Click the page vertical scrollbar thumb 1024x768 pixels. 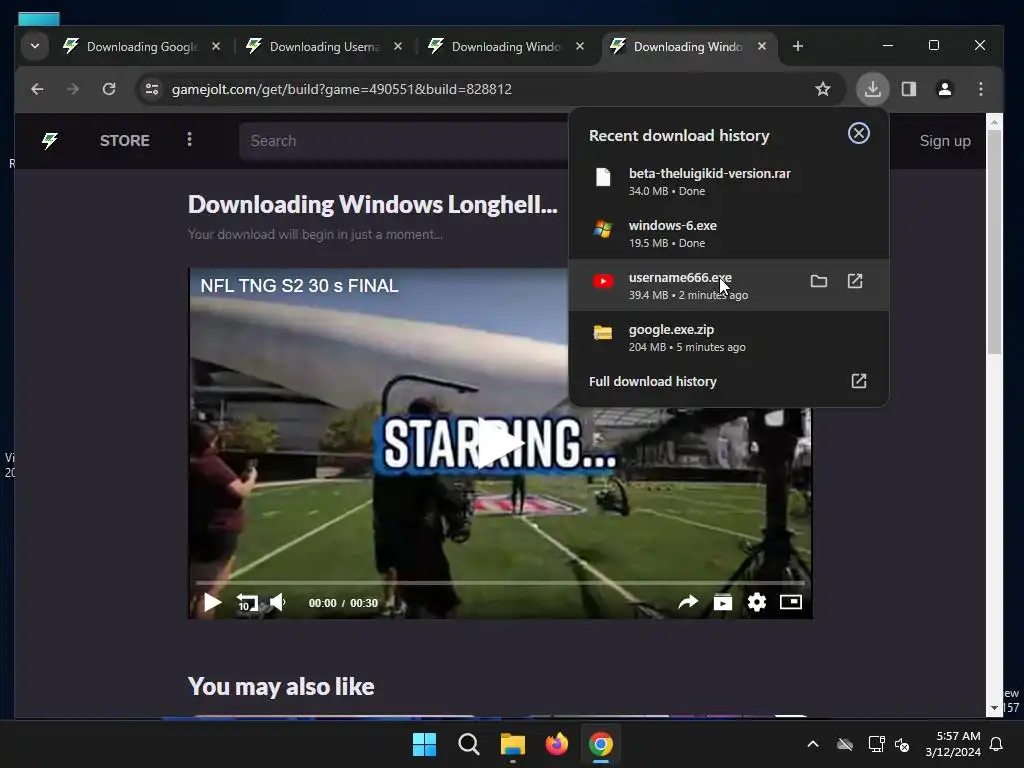tap(994, 243)
